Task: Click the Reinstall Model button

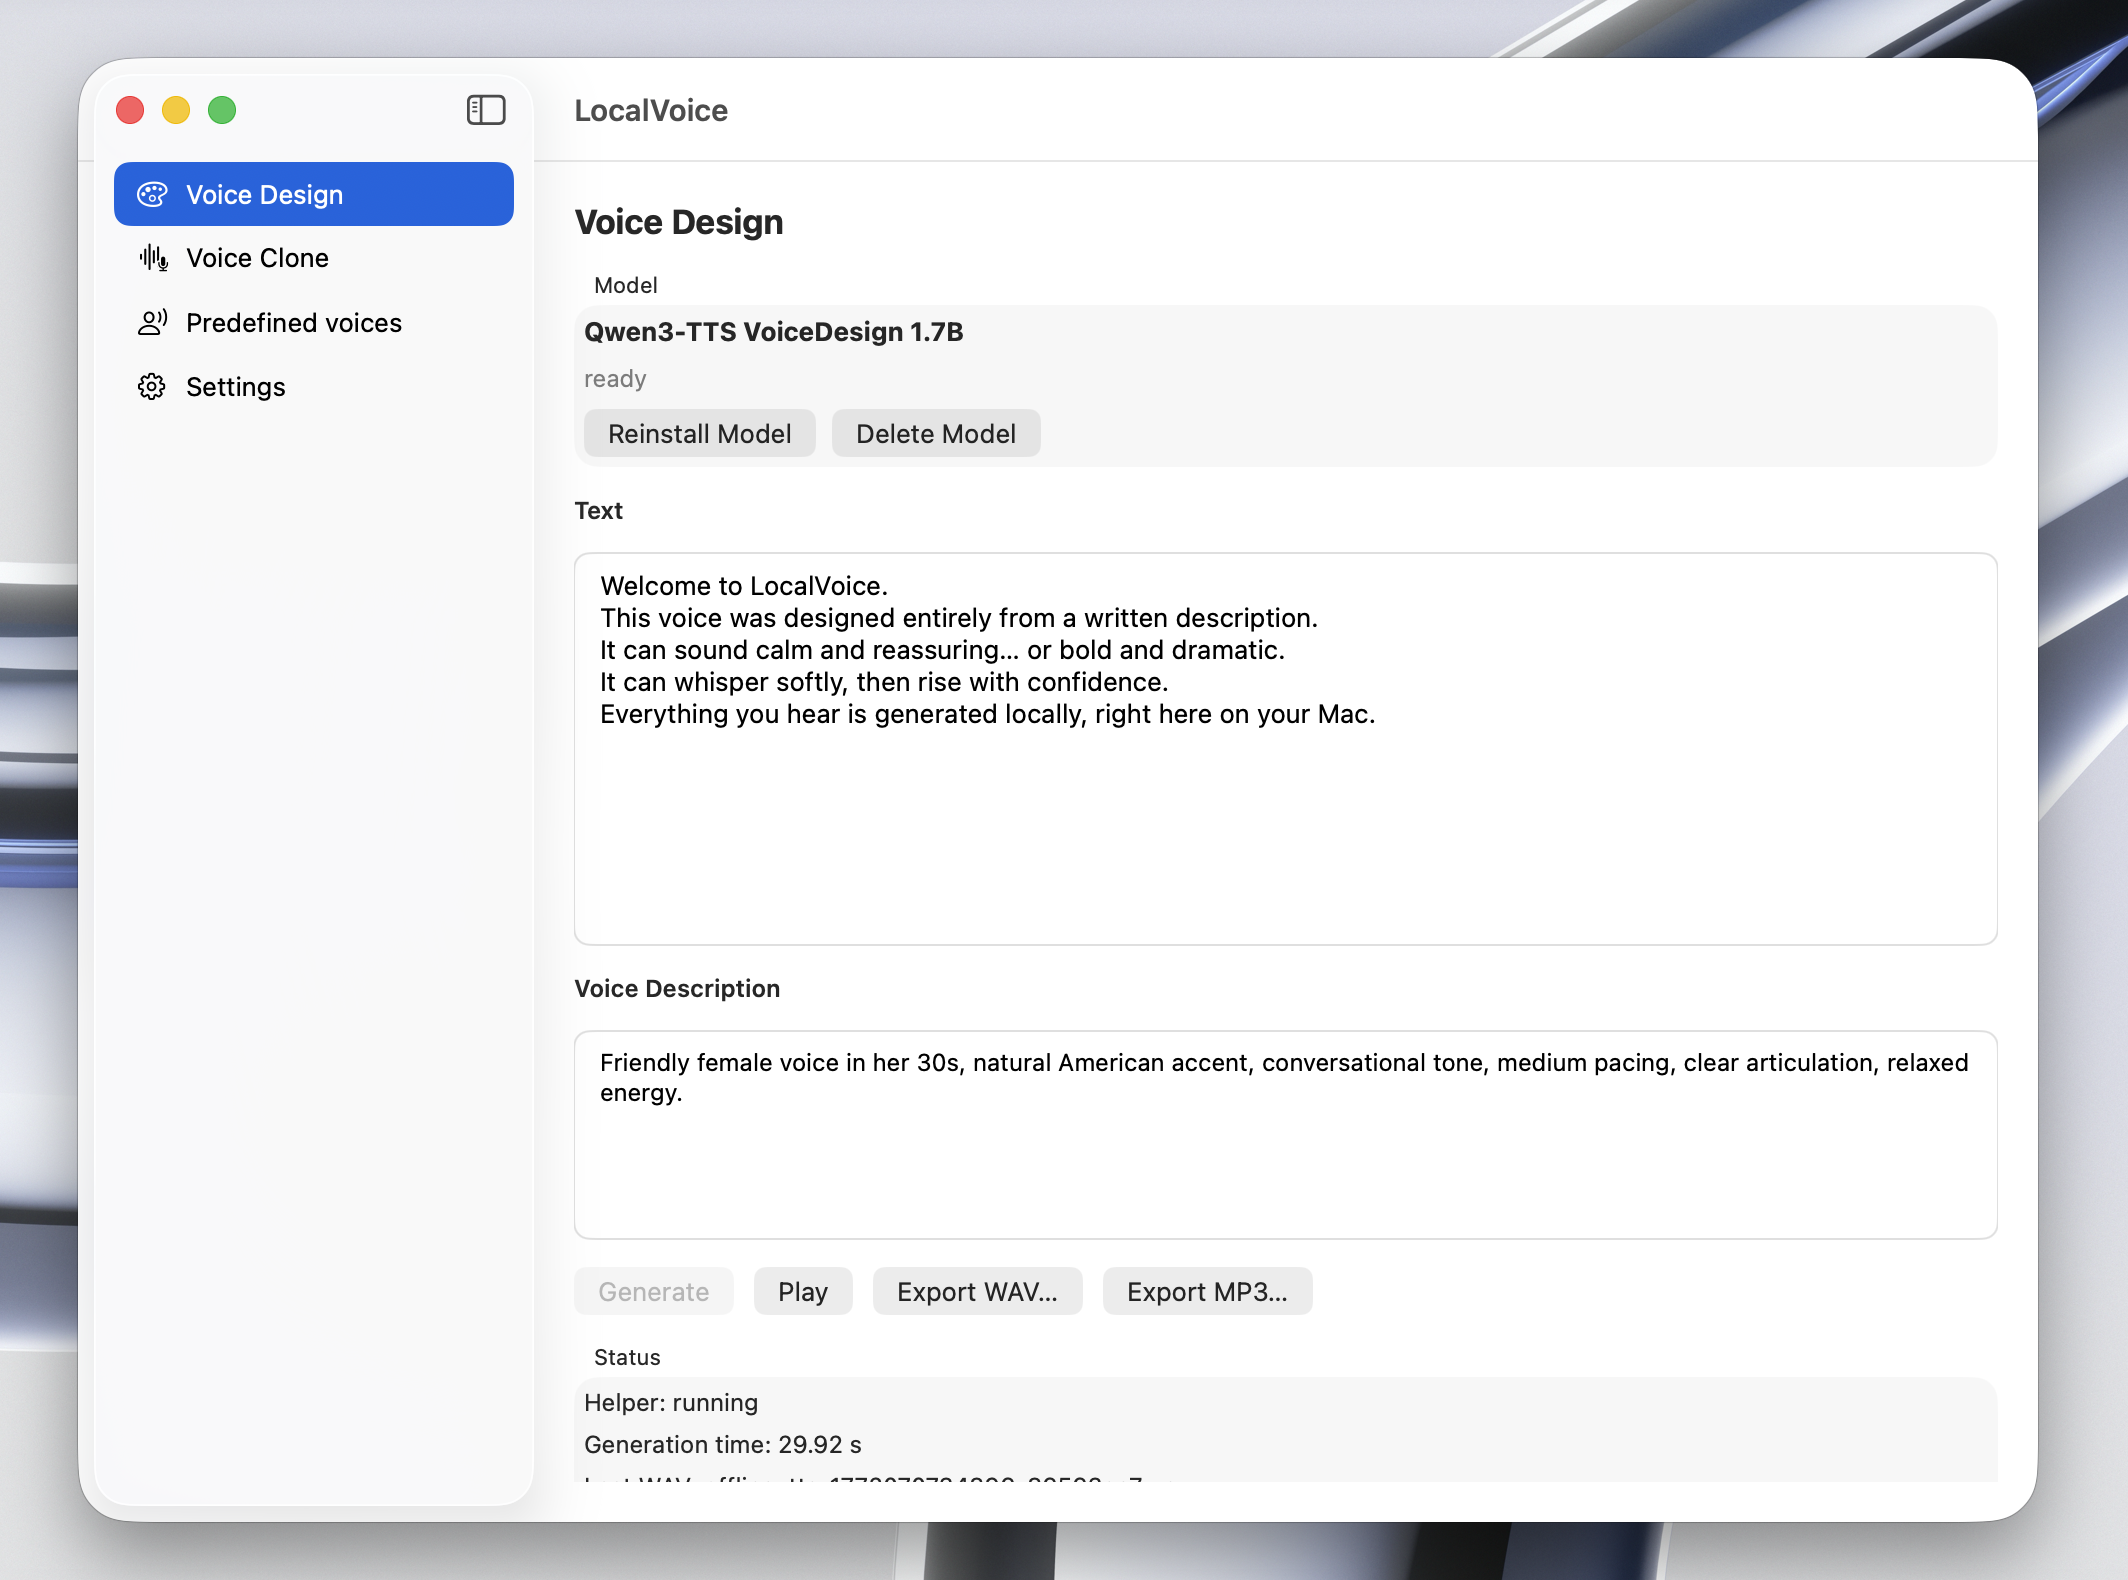Action: [699, 433]
